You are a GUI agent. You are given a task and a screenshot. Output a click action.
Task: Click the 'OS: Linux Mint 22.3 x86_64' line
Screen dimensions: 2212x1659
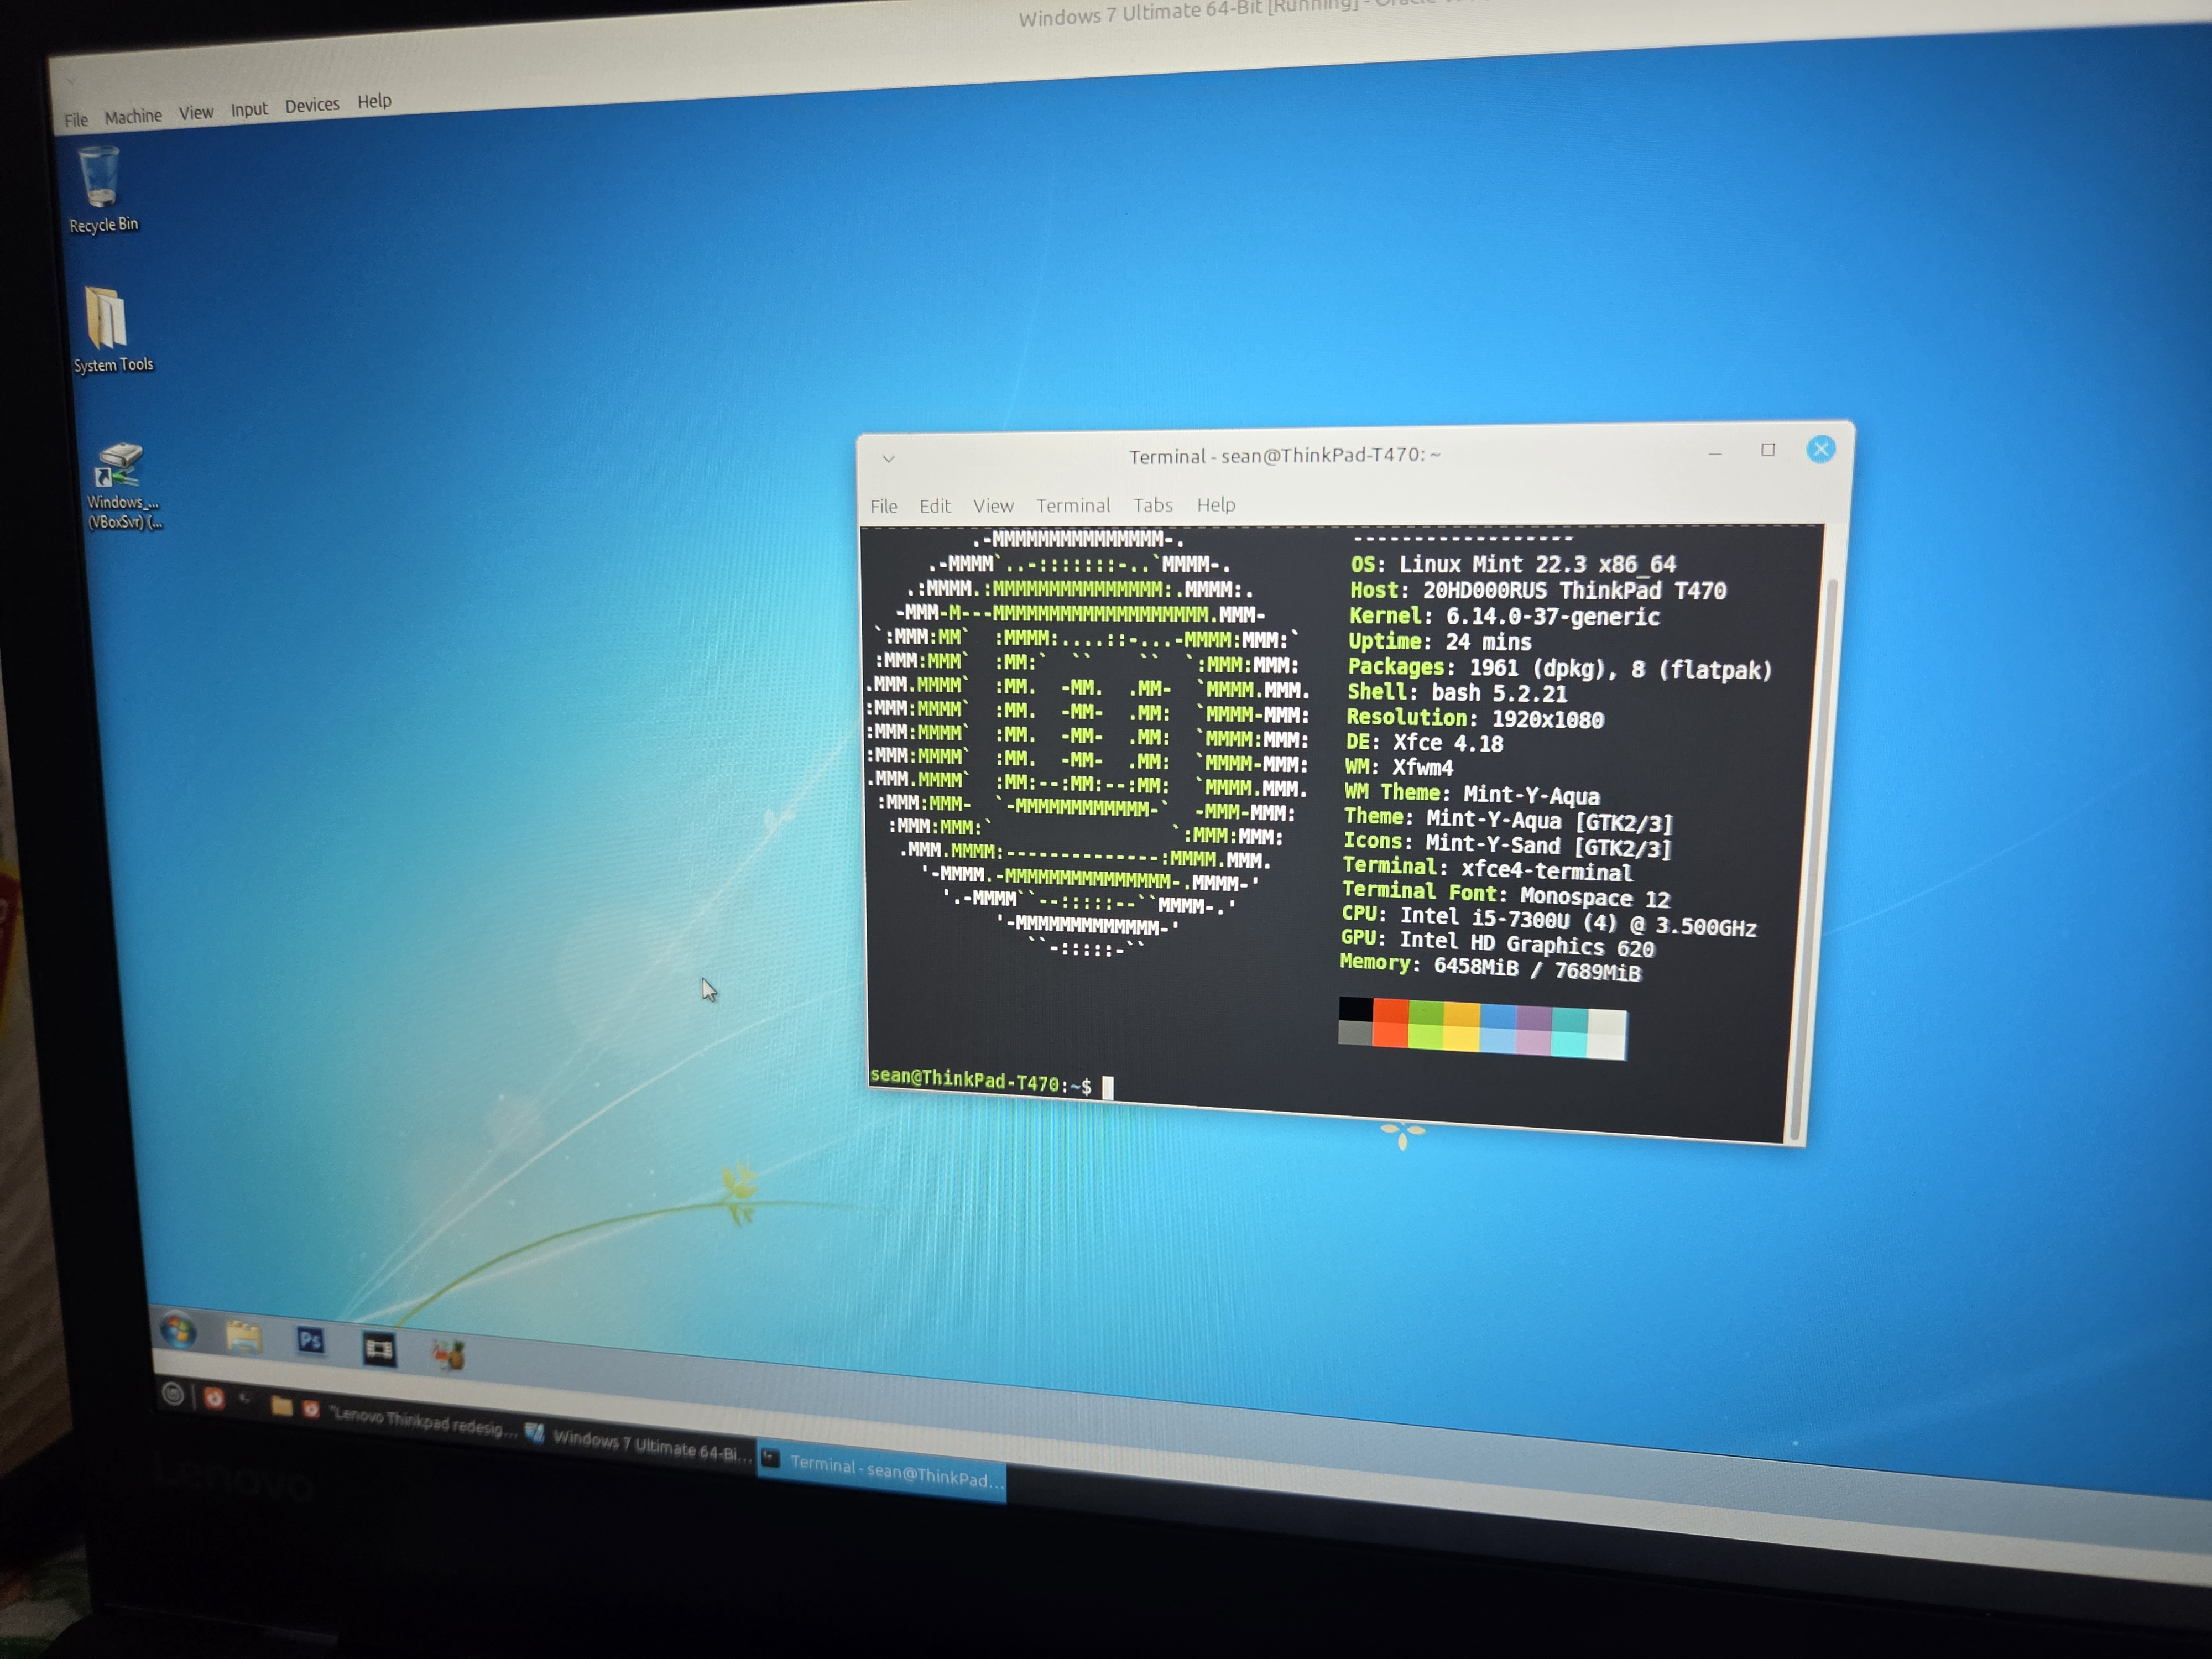click(x=1513, y=565)
